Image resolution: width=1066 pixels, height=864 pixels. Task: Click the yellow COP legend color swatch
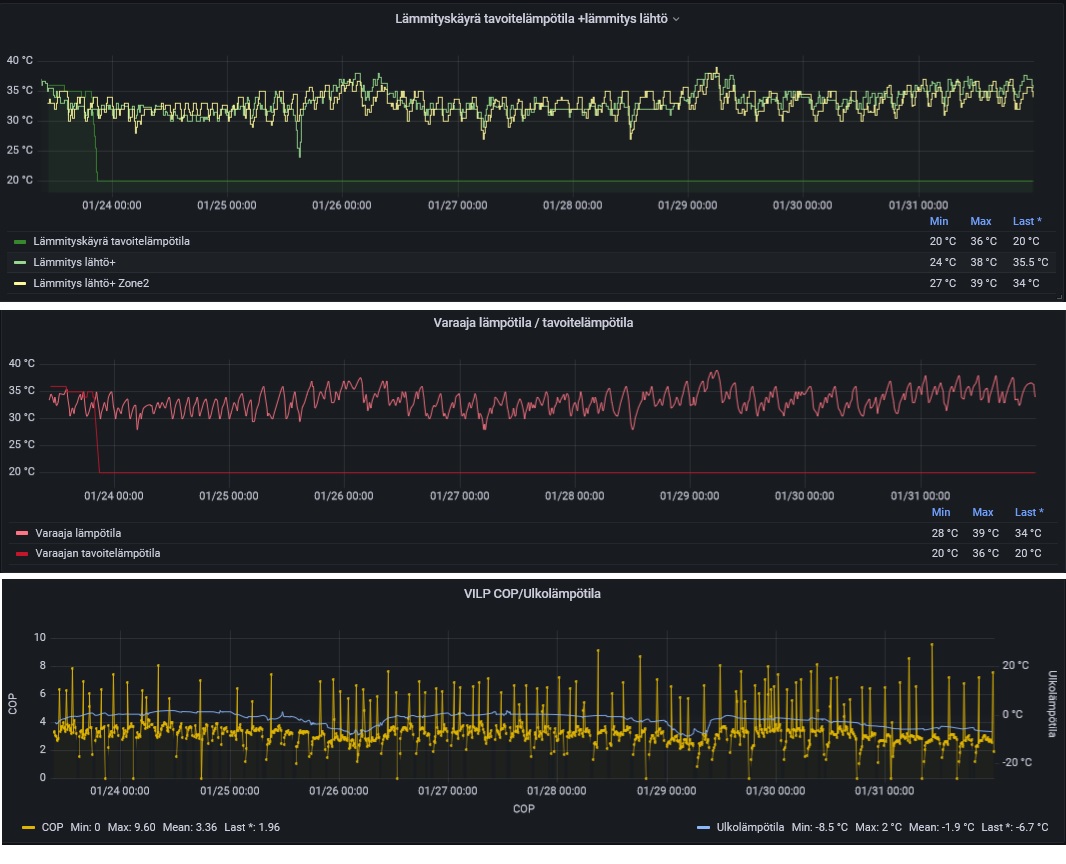point(31,828)
